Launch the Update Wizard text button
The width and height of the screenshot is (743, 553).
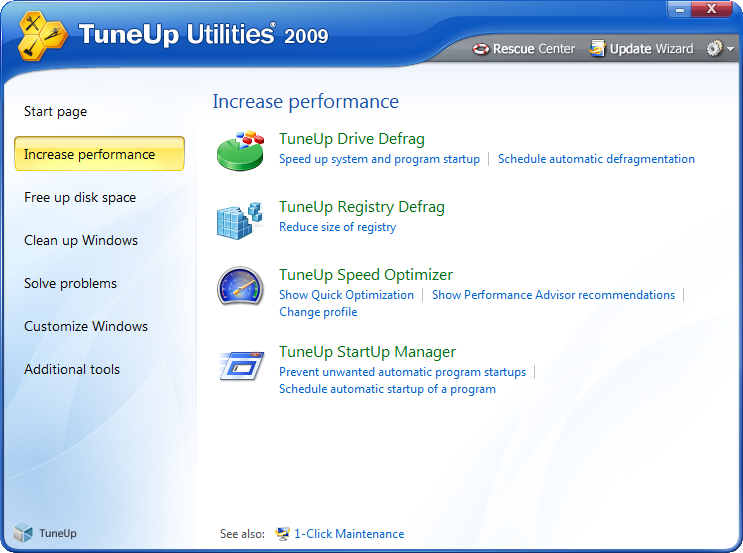tap(651, 49)
